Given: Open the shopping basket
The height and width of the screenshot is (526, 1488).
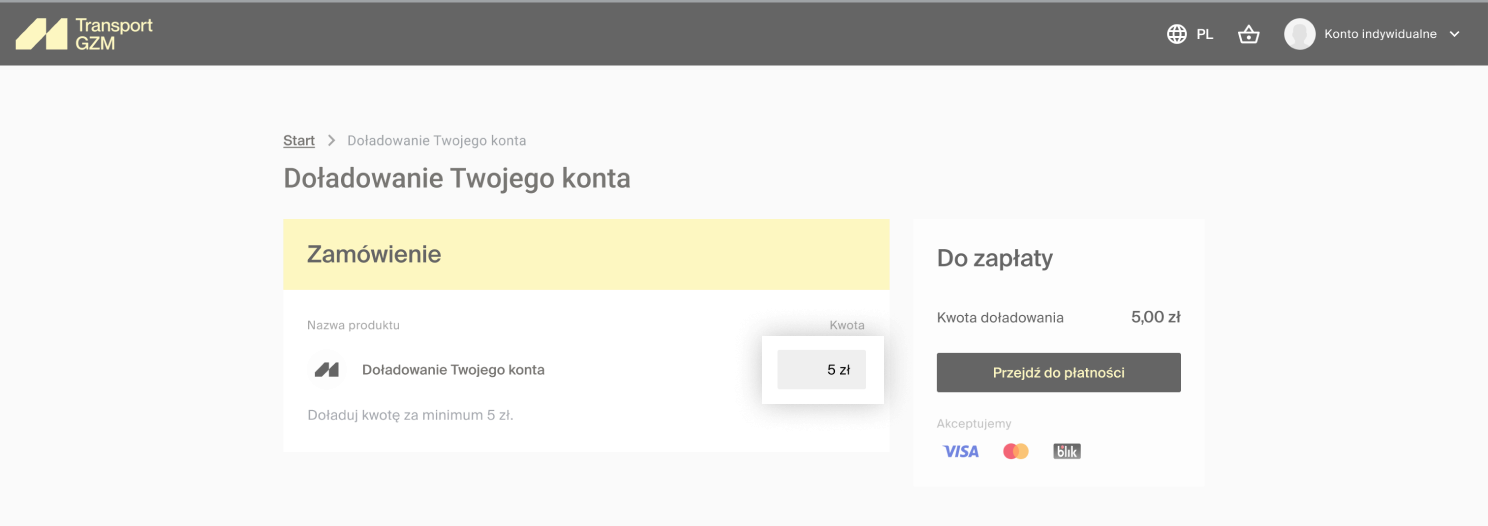Looking at the screenshot, I should point(1248,34).
